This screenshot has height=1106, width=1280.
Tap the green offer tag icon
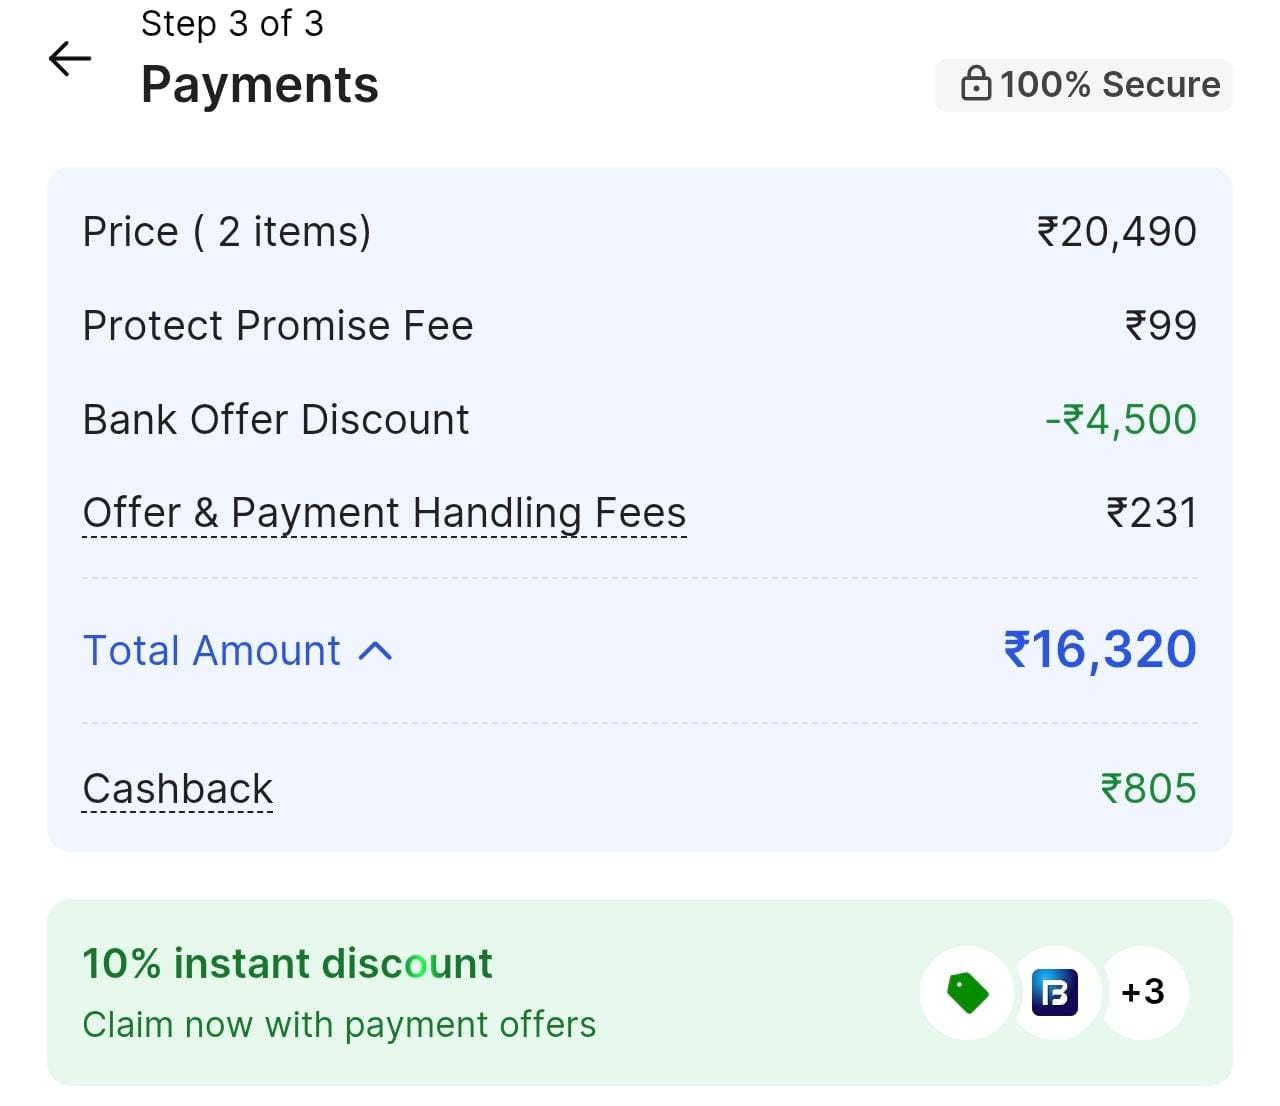pyautogui.click(x=967, y=993)
